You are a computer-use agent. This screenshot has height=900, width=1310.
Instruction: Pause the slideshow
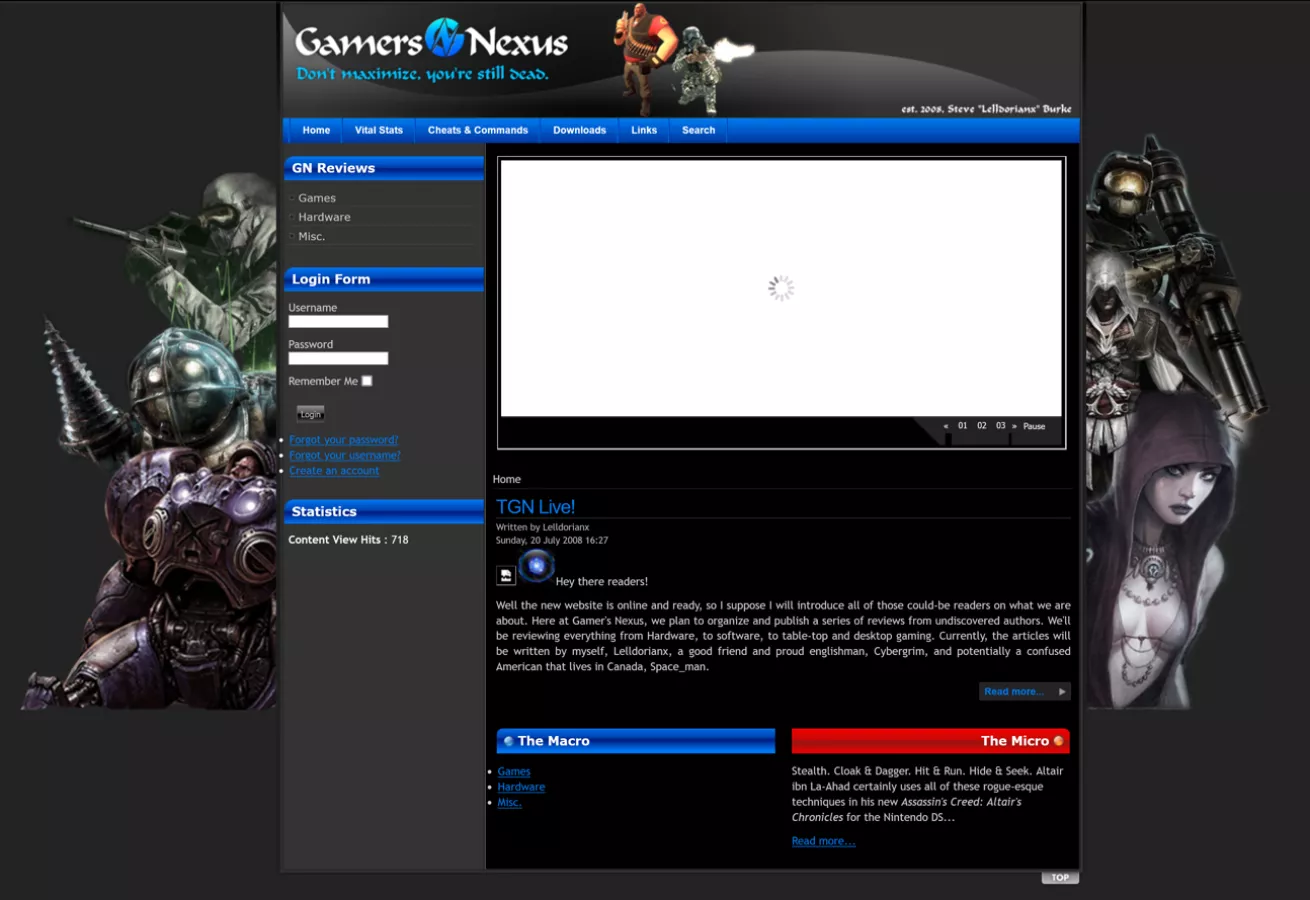1034,426
